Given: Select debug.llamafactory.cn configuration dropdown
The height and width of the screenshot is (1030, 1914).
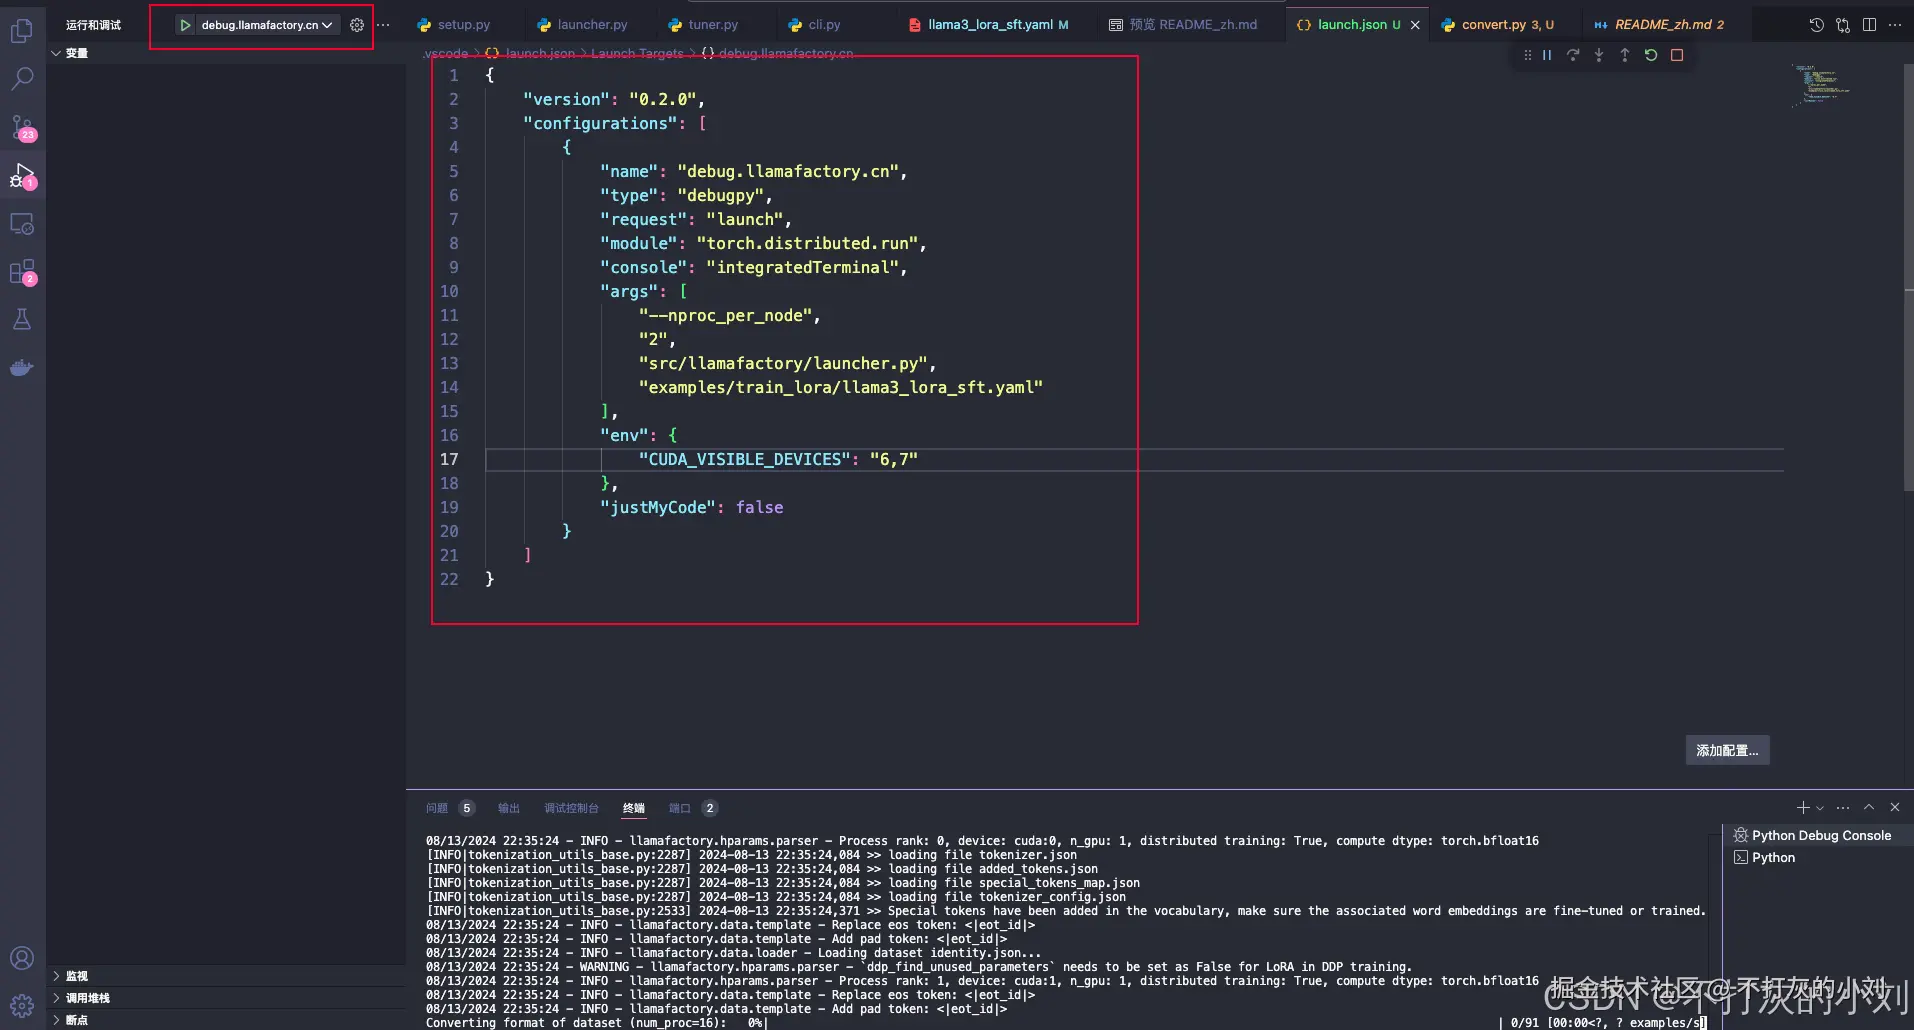Looking at the screenshot, I should [x=267, y=25].
